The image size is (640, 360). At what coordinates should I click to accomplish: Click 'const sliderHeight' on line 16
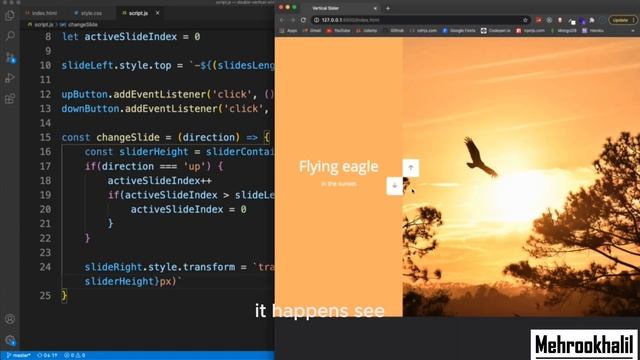(136, 152)
